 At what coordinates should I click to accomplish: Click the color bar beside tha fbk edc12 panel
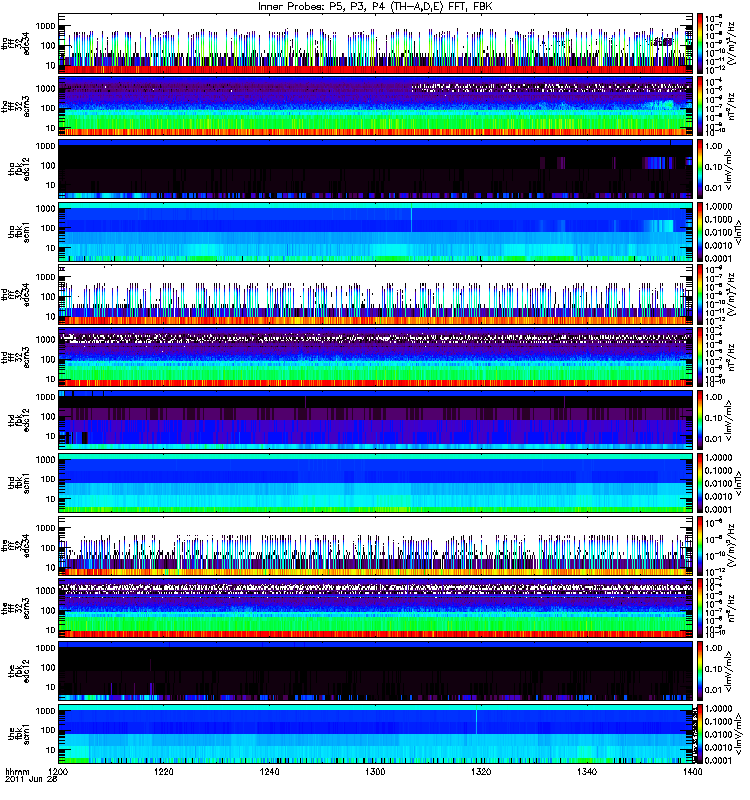pyautogui.click(x=700, y=169)
